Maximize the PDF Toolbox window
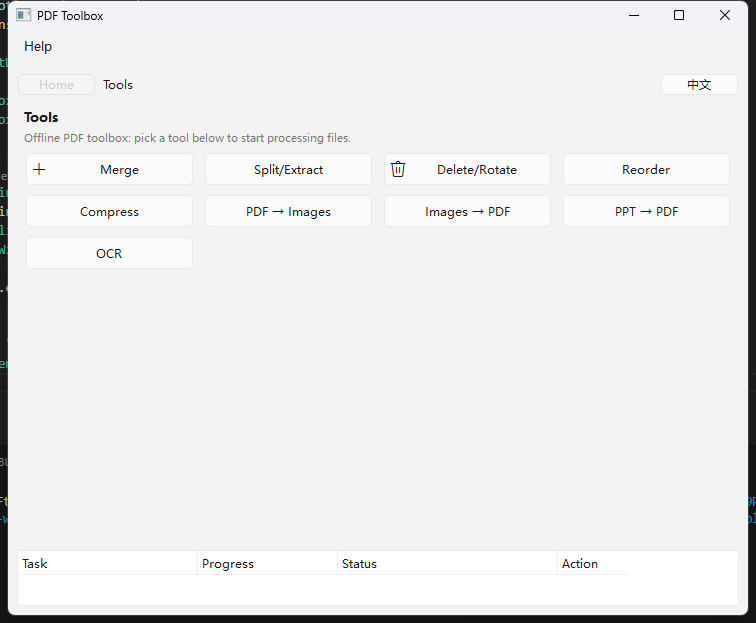 tap(679, 15)
